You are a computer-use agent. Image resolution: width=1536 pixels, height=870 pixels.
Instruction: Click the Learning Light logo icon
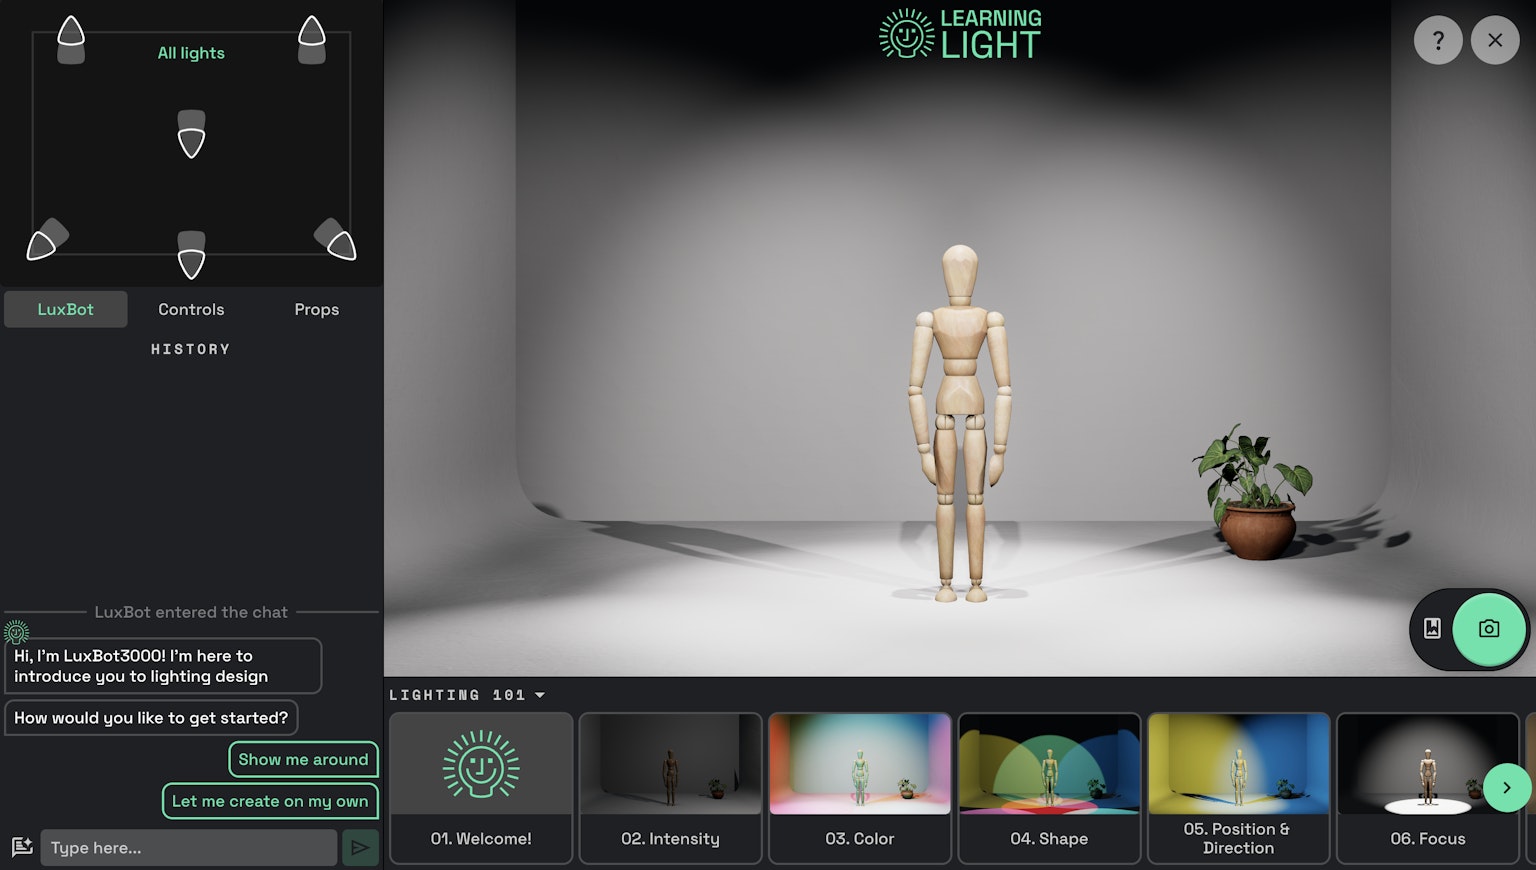[x=905, y=33]
